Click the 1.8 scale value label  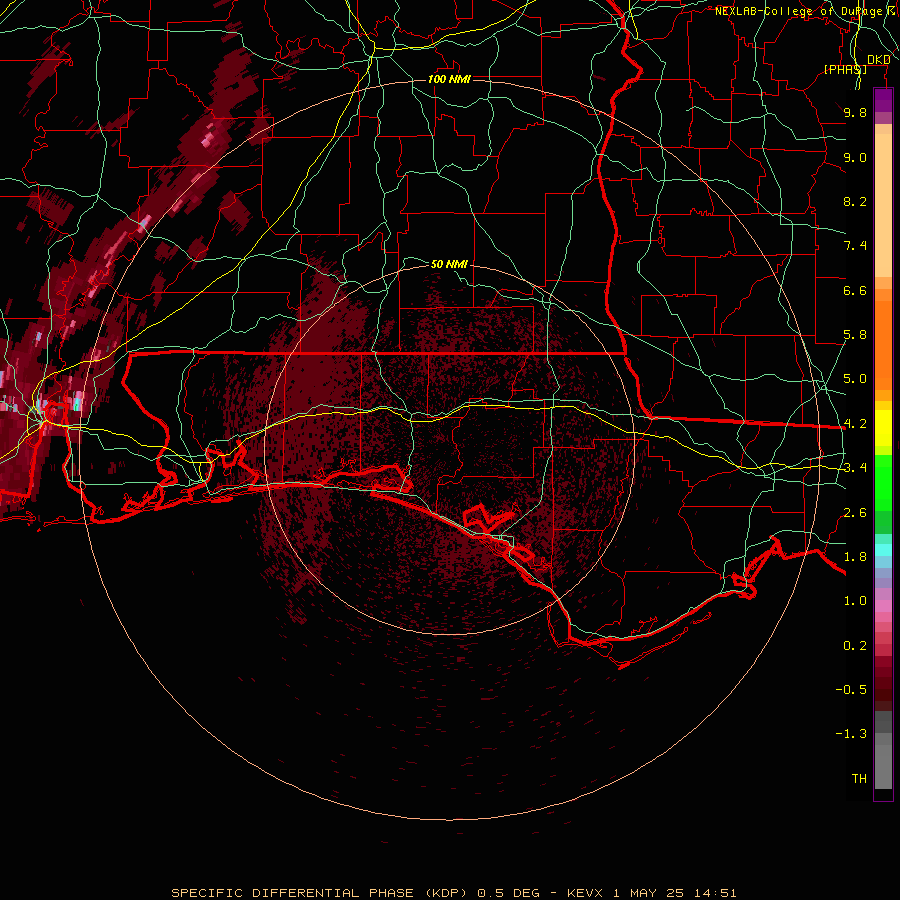click(x=855, y=557)
